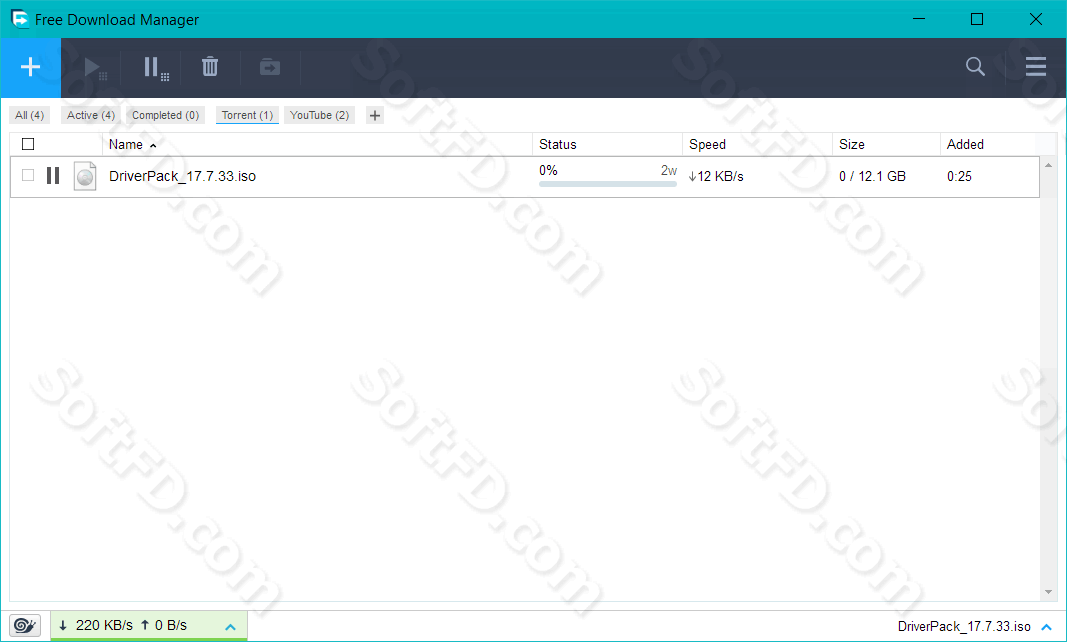
Task: Expand the traffic speed panel chevron
Action: tap(231, 626)
